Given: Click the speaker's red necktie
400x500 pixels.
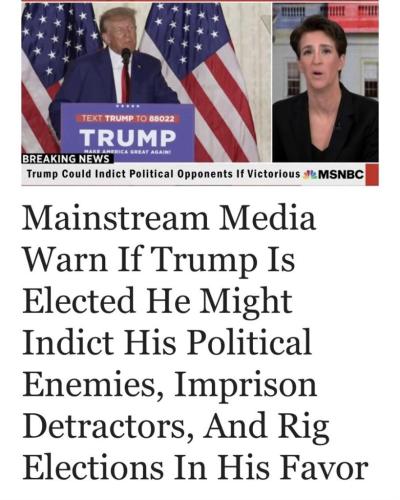Looking at the screenshot, I should (125, 82).
